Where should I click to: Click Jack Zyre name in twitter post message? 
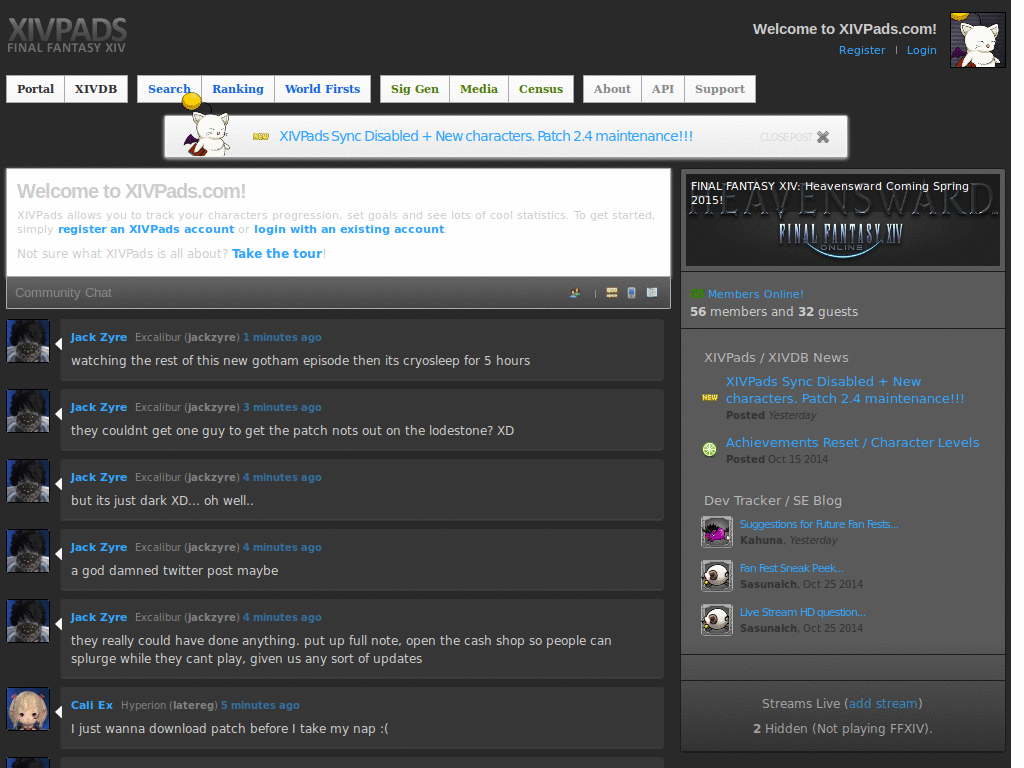pyautogui.click(x=99, y=547)
